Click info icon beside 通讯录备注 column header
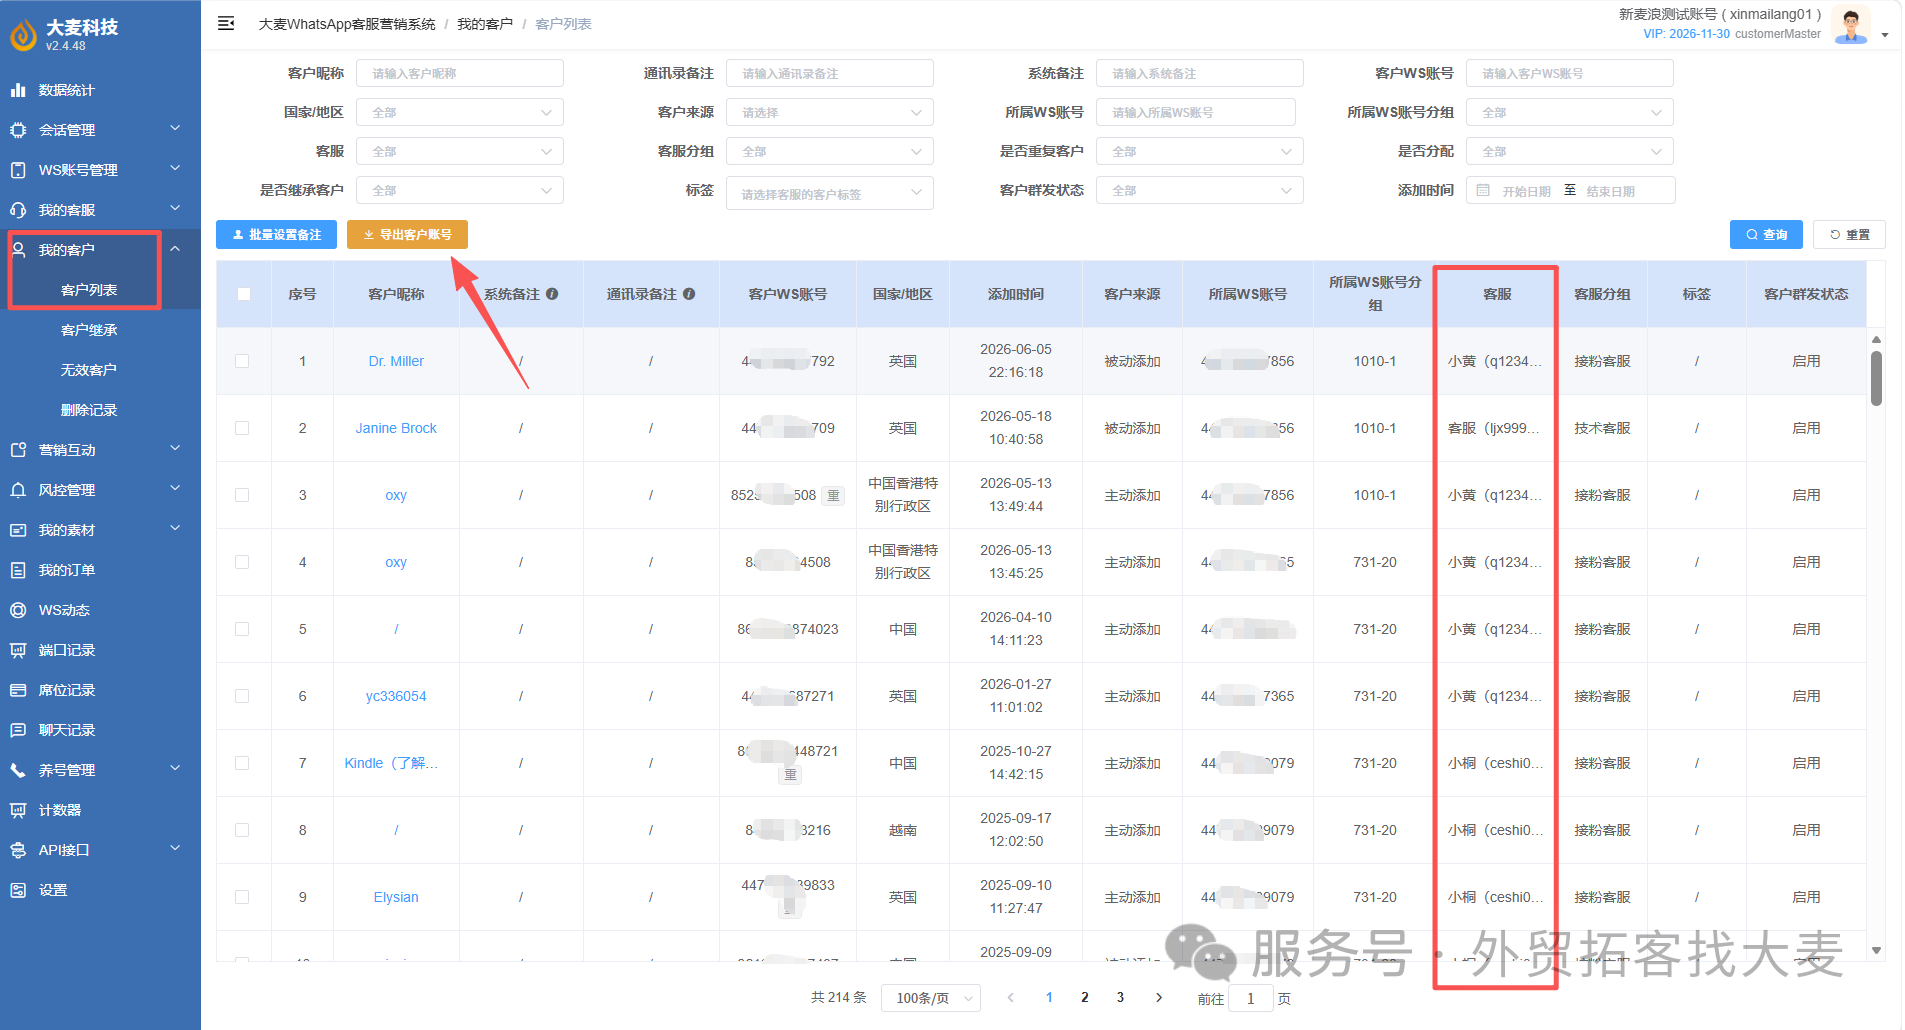1905x1030 pixels. pyautogui.click(x=689, y=294)
